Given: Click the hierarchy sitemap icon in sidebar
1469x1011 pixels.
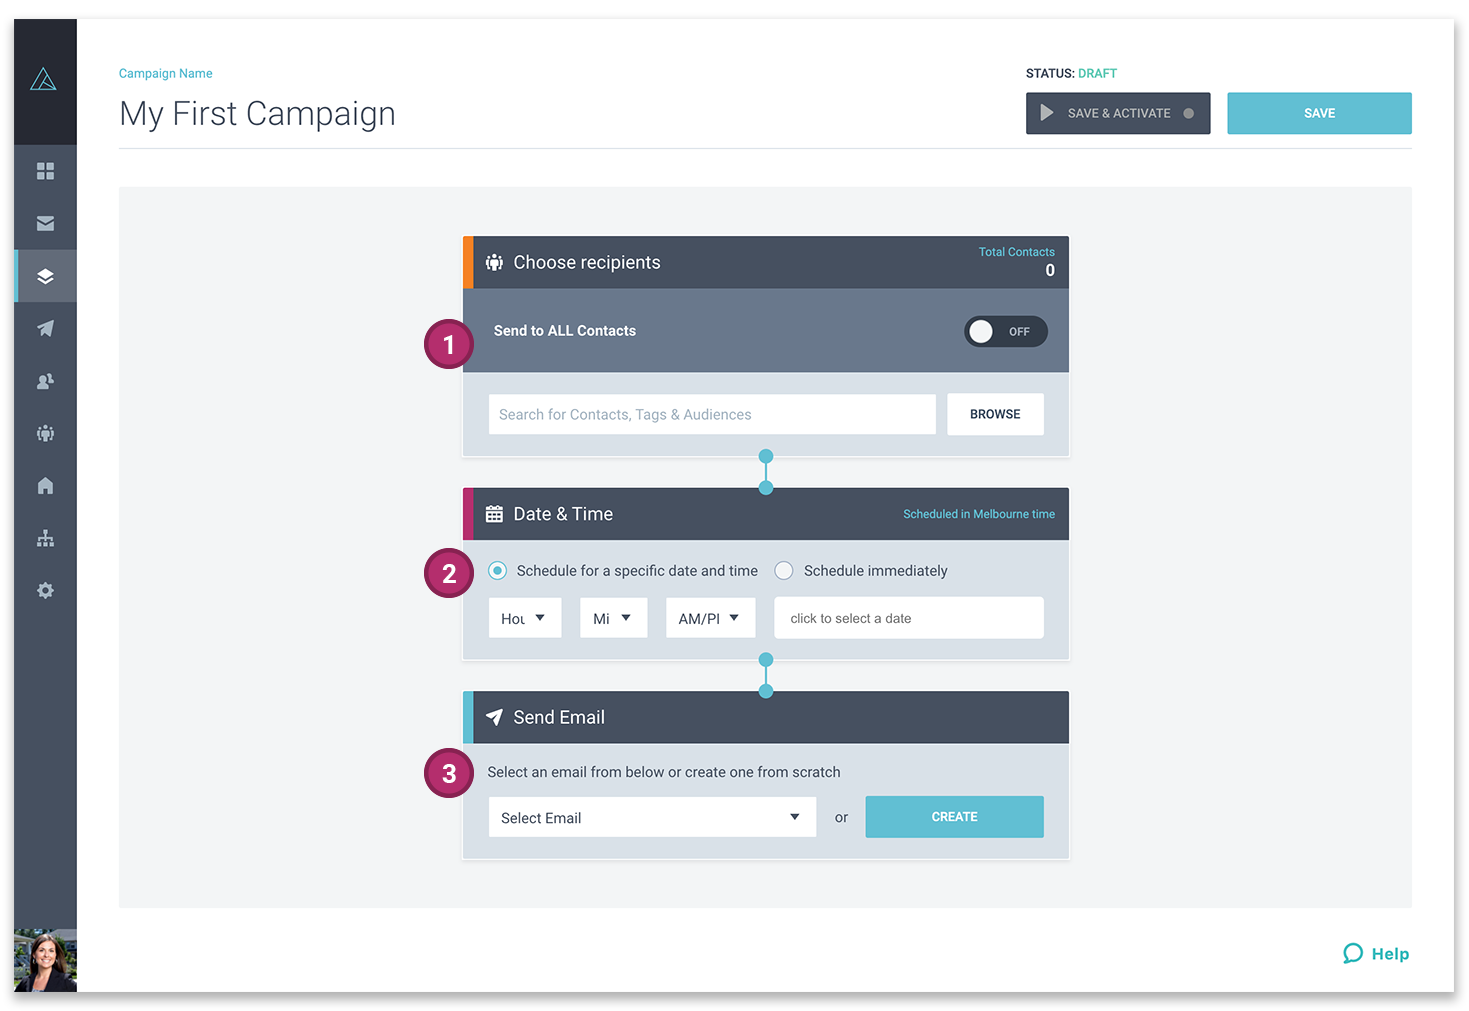Looking at the screenshot, I should (45, 538).
